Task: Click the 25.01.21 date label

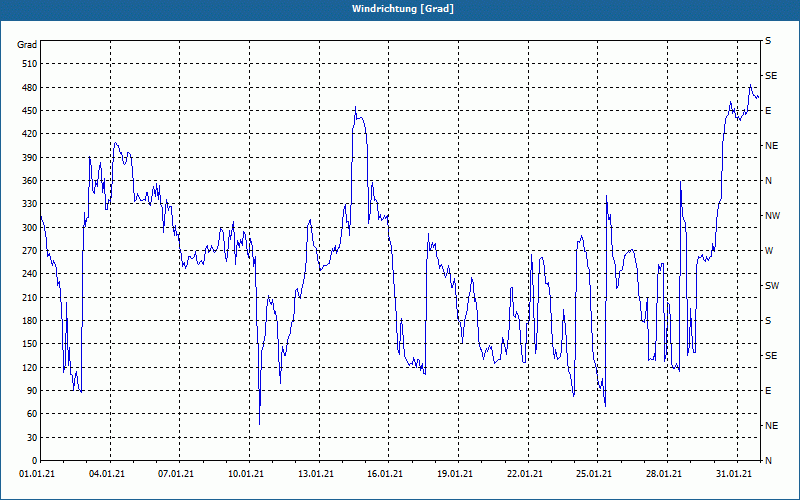Action: (x=594, y=474)
